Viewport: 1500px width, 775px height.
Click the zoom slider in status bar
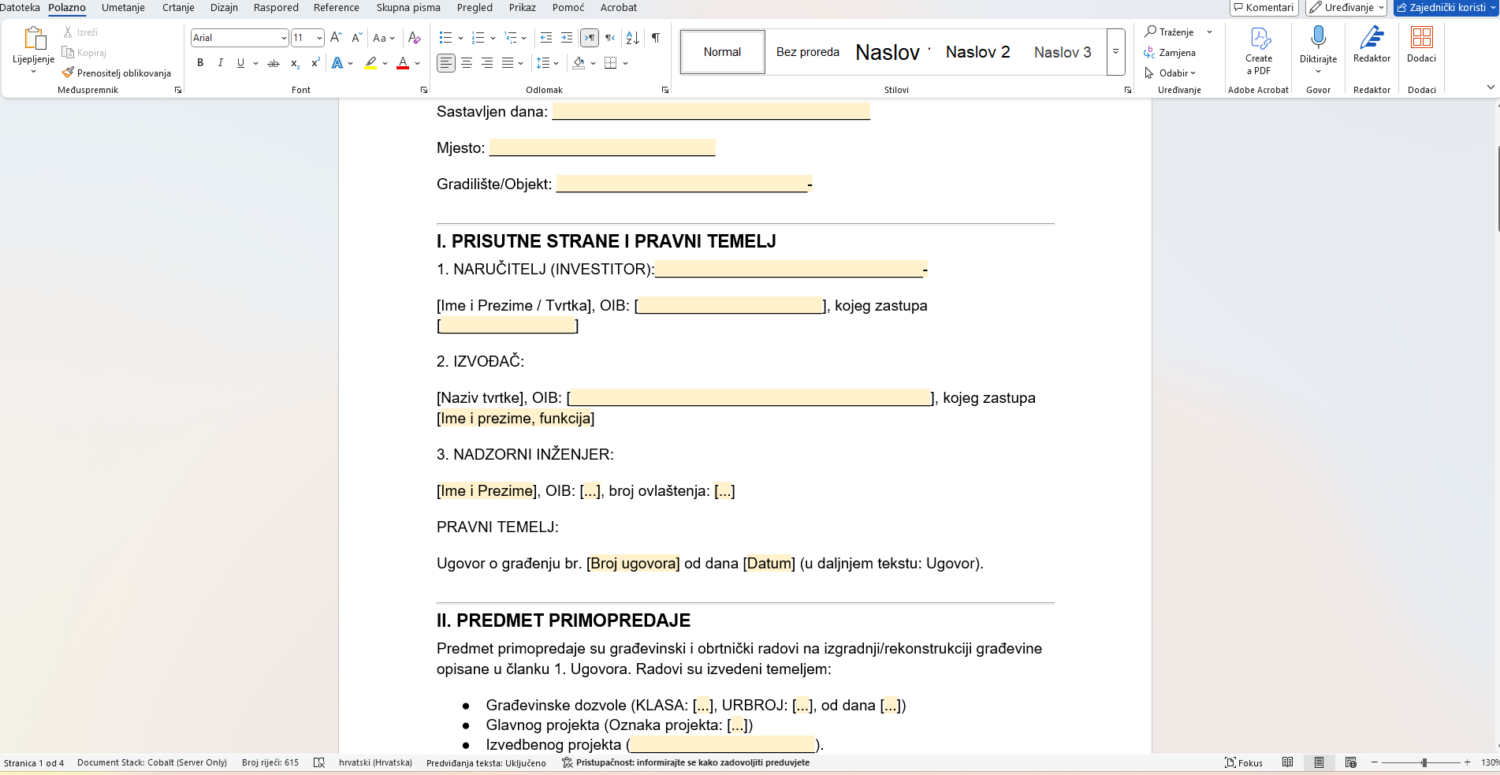1425,763
